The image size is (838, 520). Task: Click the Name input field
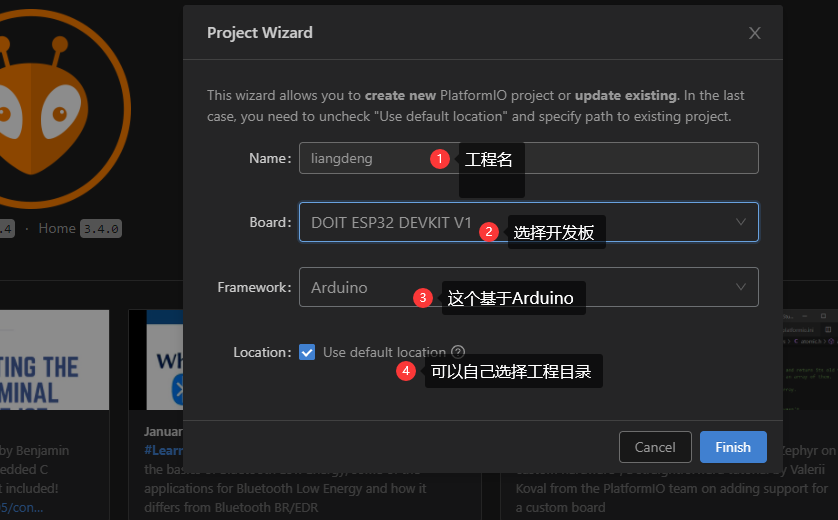[529, 158]
